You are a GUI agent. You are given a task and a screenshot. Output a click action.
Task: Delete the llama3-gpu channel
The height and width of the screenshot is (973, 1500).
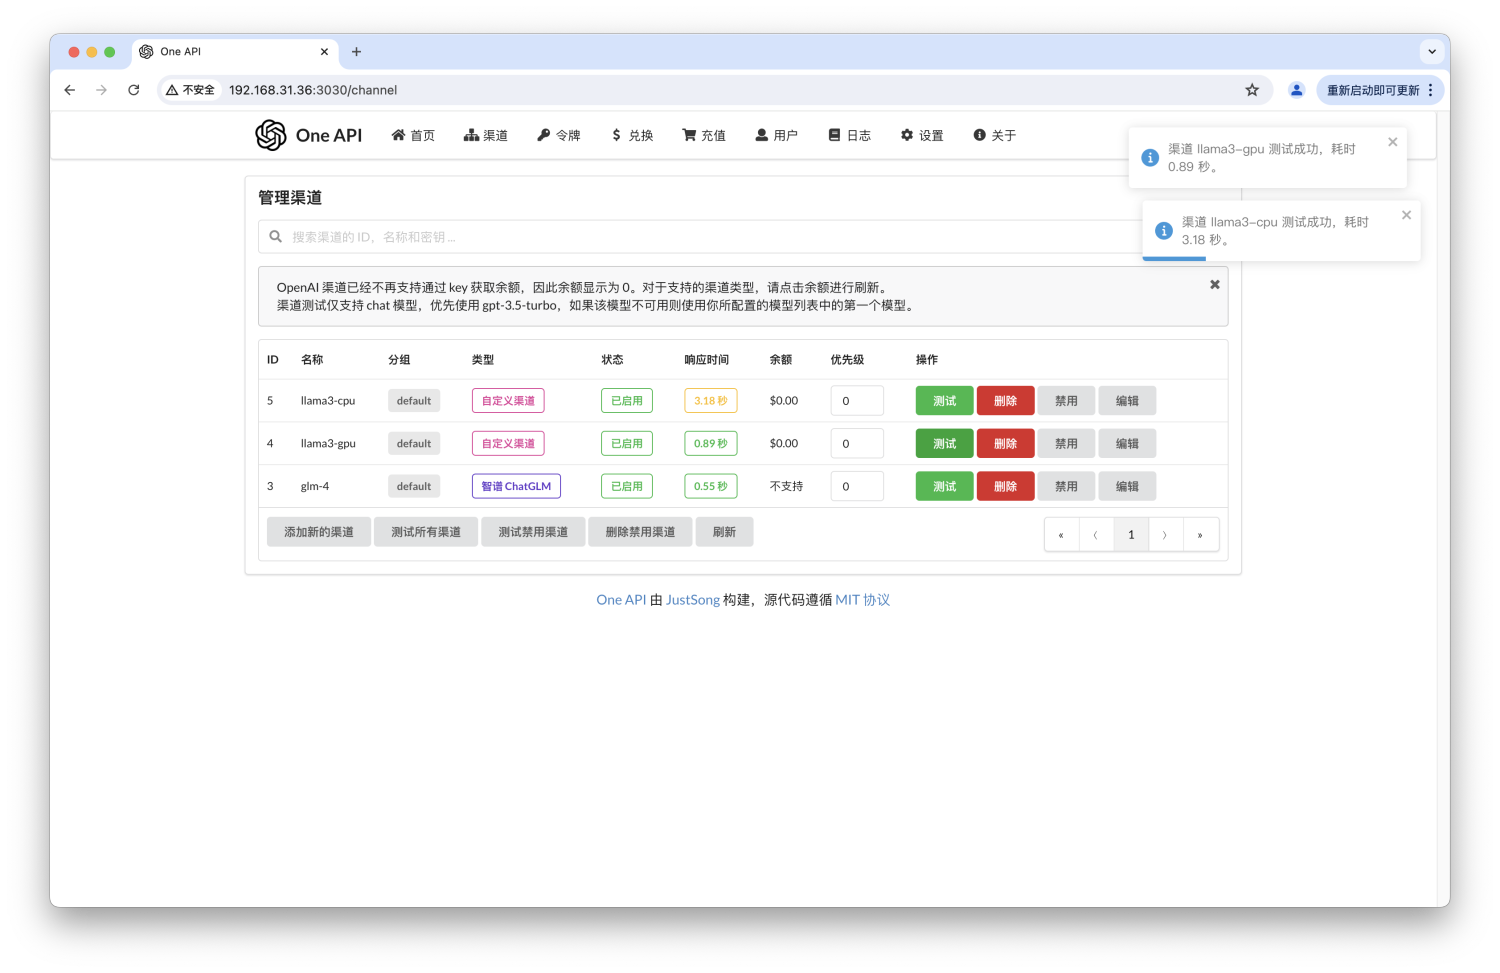(x=1005, y=444)
